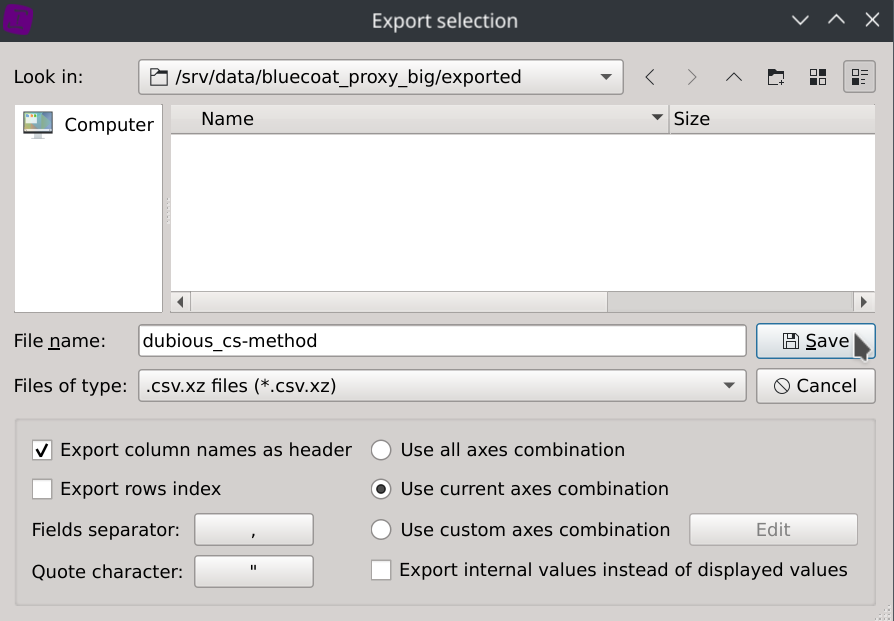Click the File name text field
The width and height of the screenshot is (894, 621).
click(442, 341)
